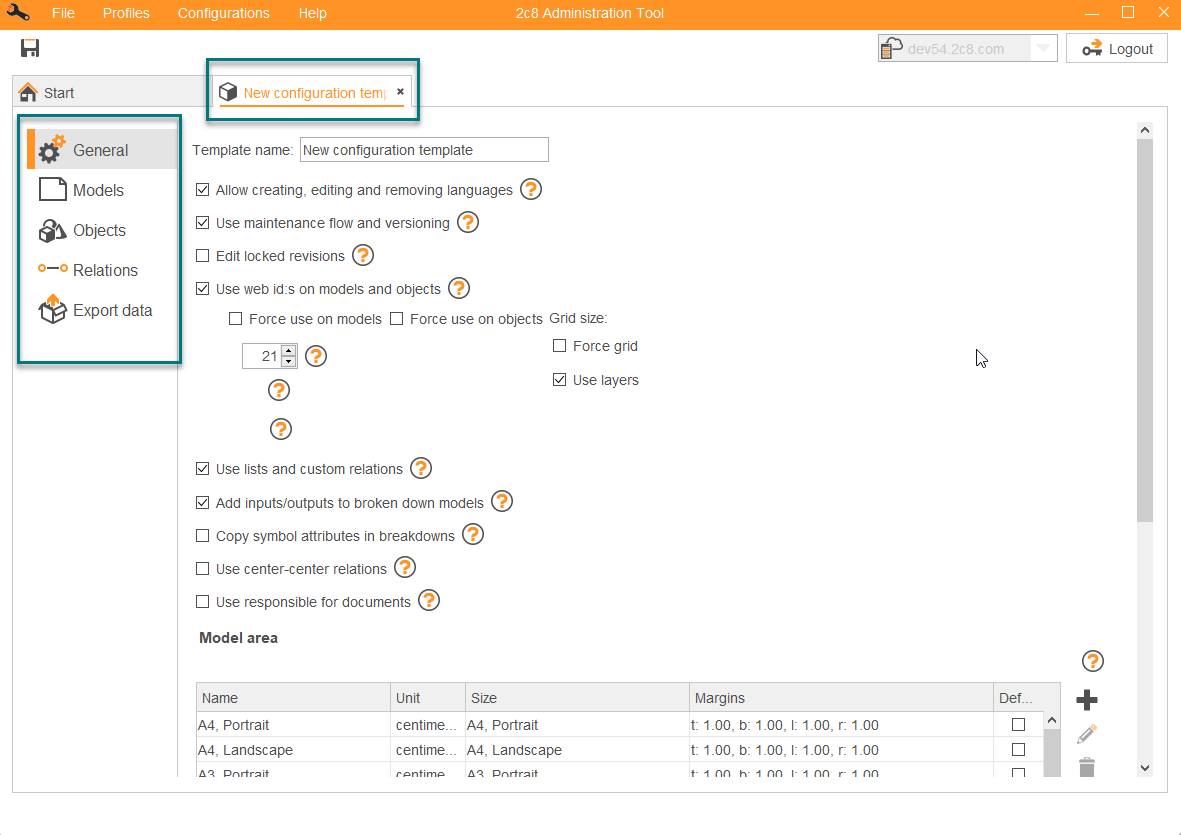Click the Name column header
This screenshot has height=835, width=1181.
[x=293, y=698]
